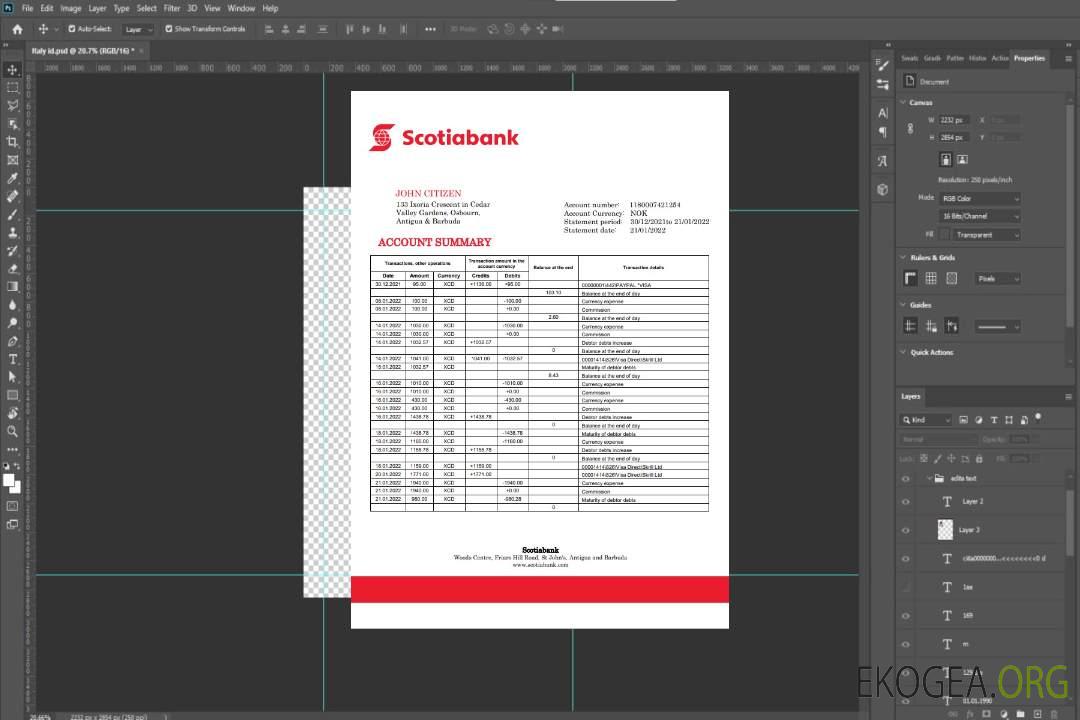This screenshot has height=720, width=1080.
Task: Click the canvas height H field
Action: [x=954, y=138]
